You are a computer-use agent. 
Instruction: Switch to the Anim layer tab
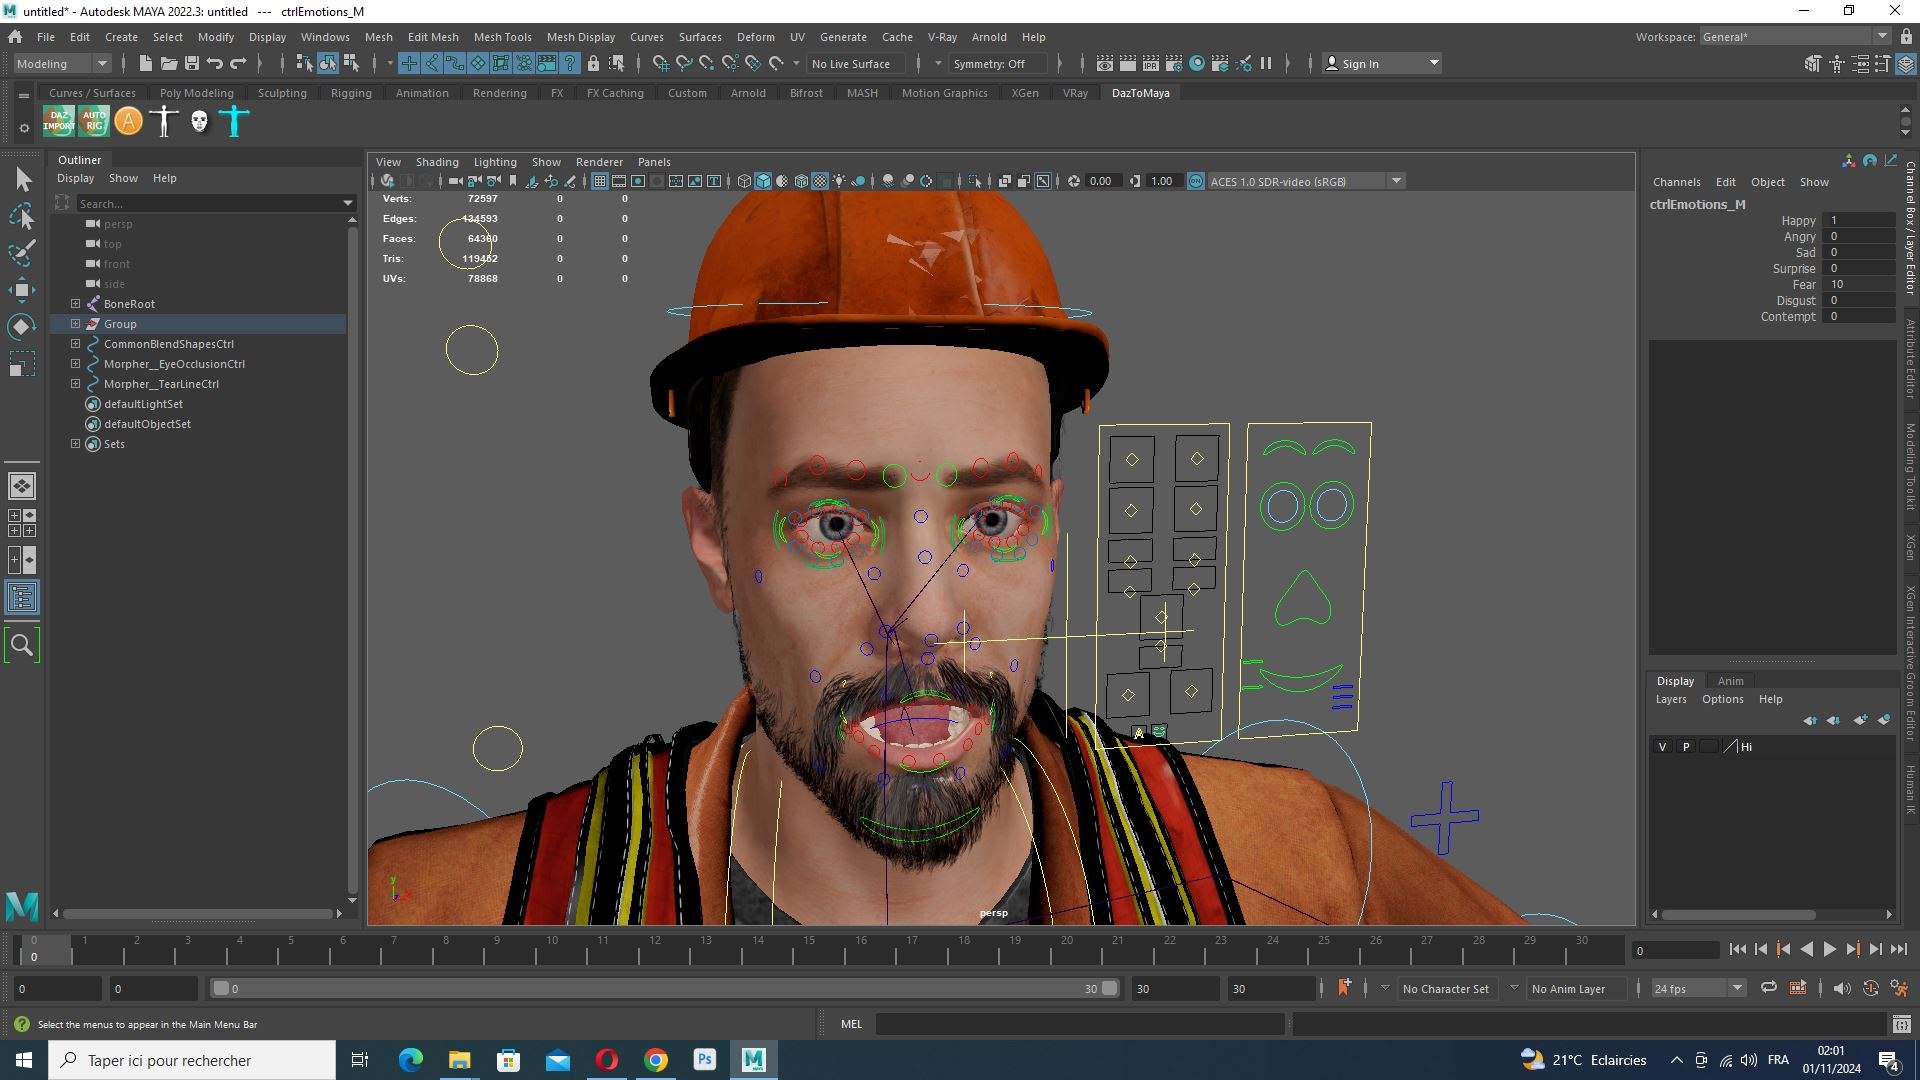[1730, 681]
